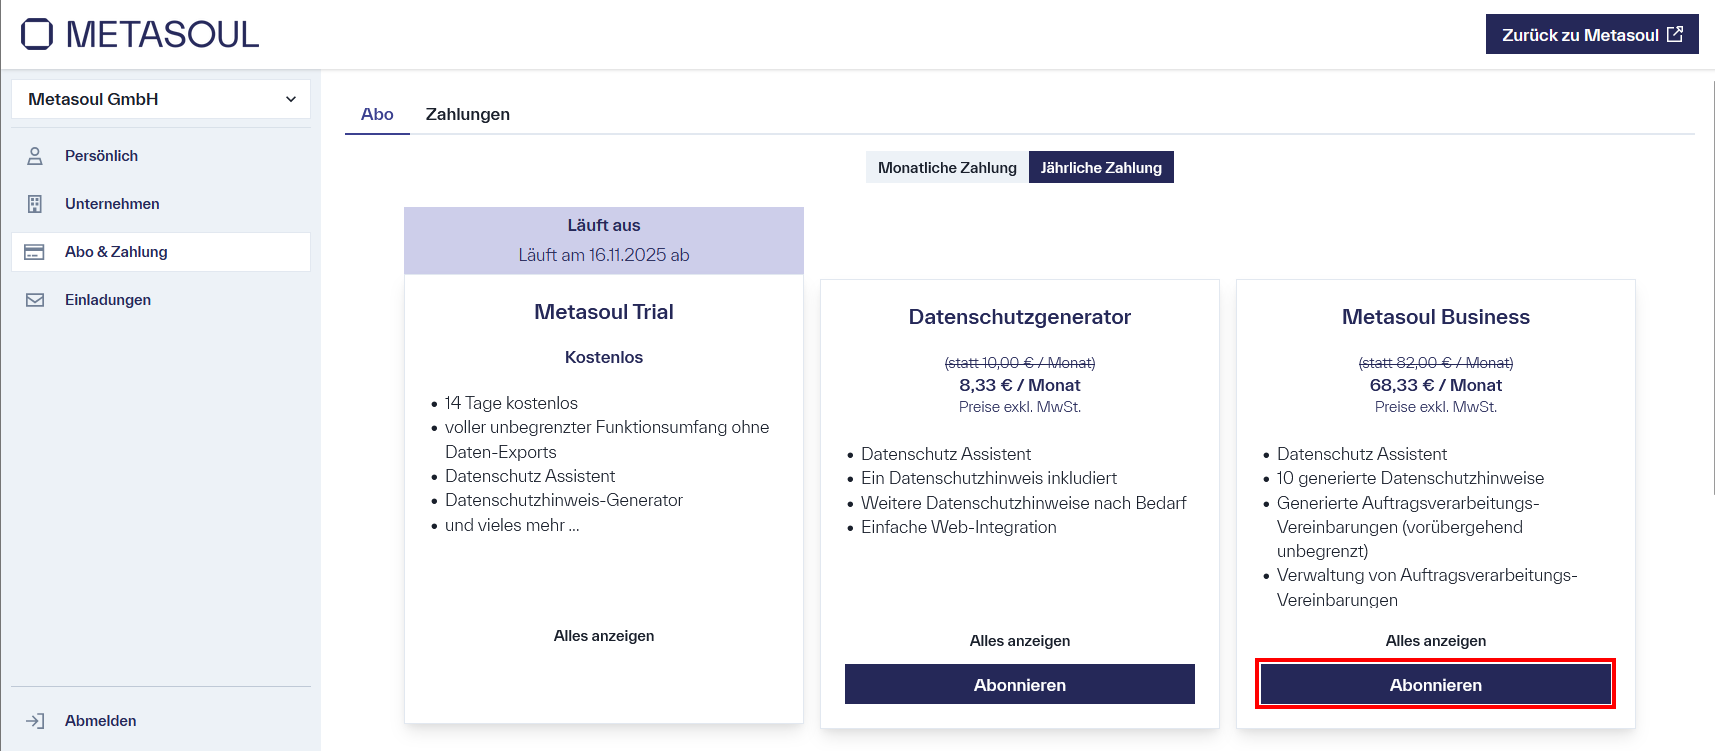
Task: Click the 'Läuft am 16.11.2025 ab' notice
Action: coord(604,255)
